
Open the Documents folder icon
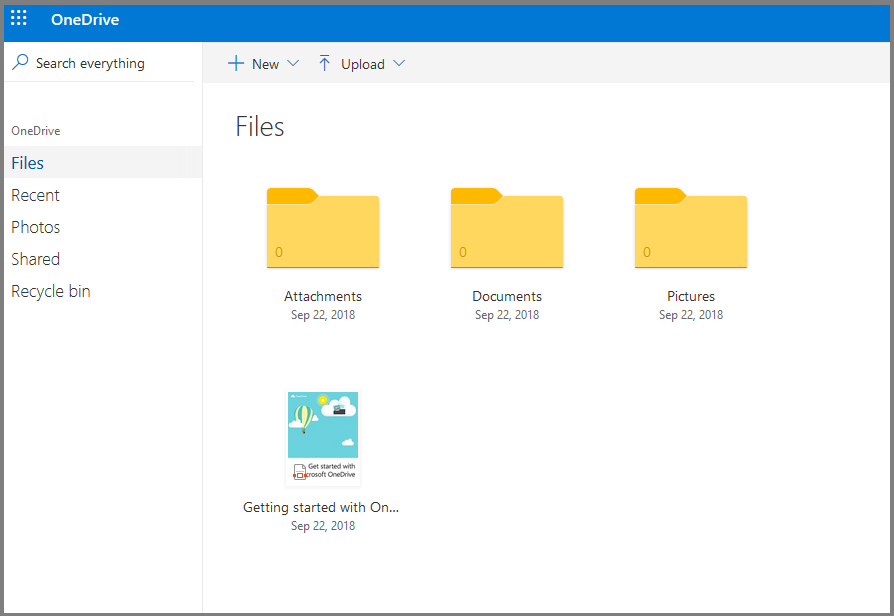[x=507, y=228]
